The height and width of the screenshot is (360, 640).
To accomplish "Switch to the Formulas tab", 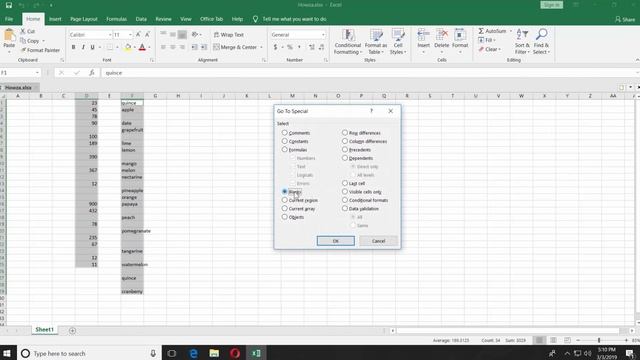I will [x=116, y=19].
